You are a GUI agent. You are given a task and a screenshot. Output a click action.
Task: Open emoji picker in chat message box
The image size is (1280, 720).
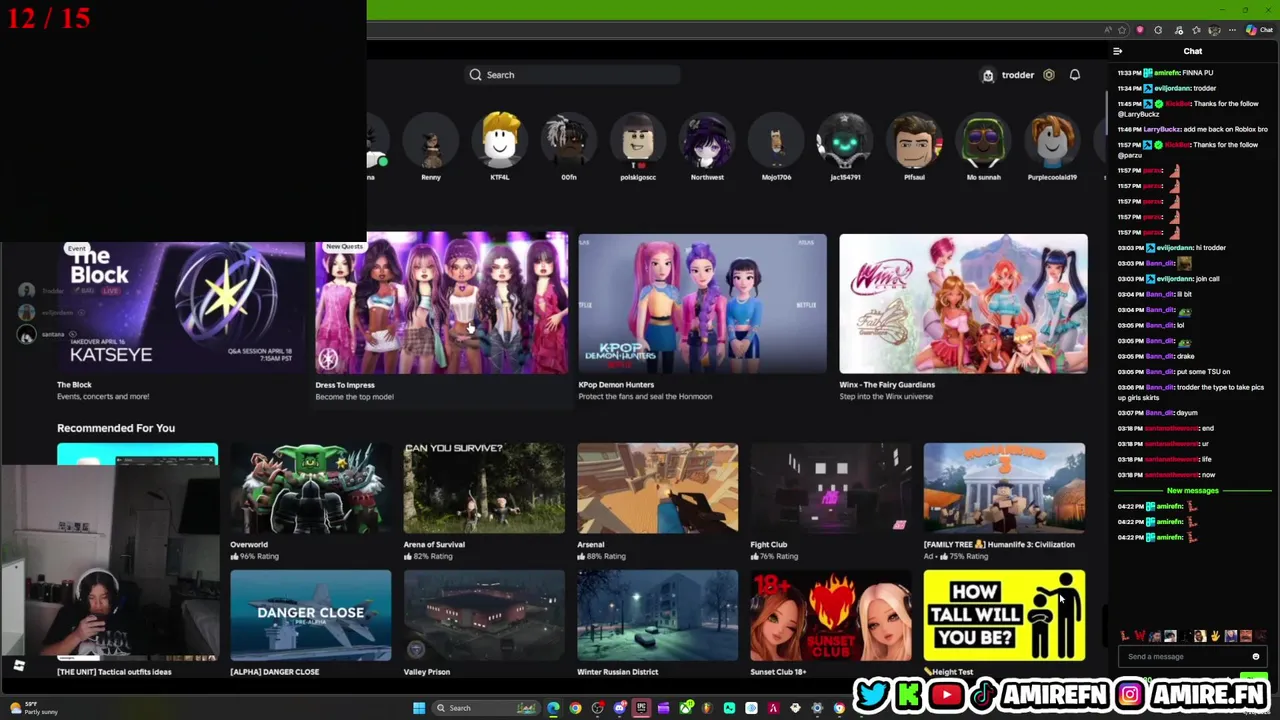click(x=1256, y=657)
